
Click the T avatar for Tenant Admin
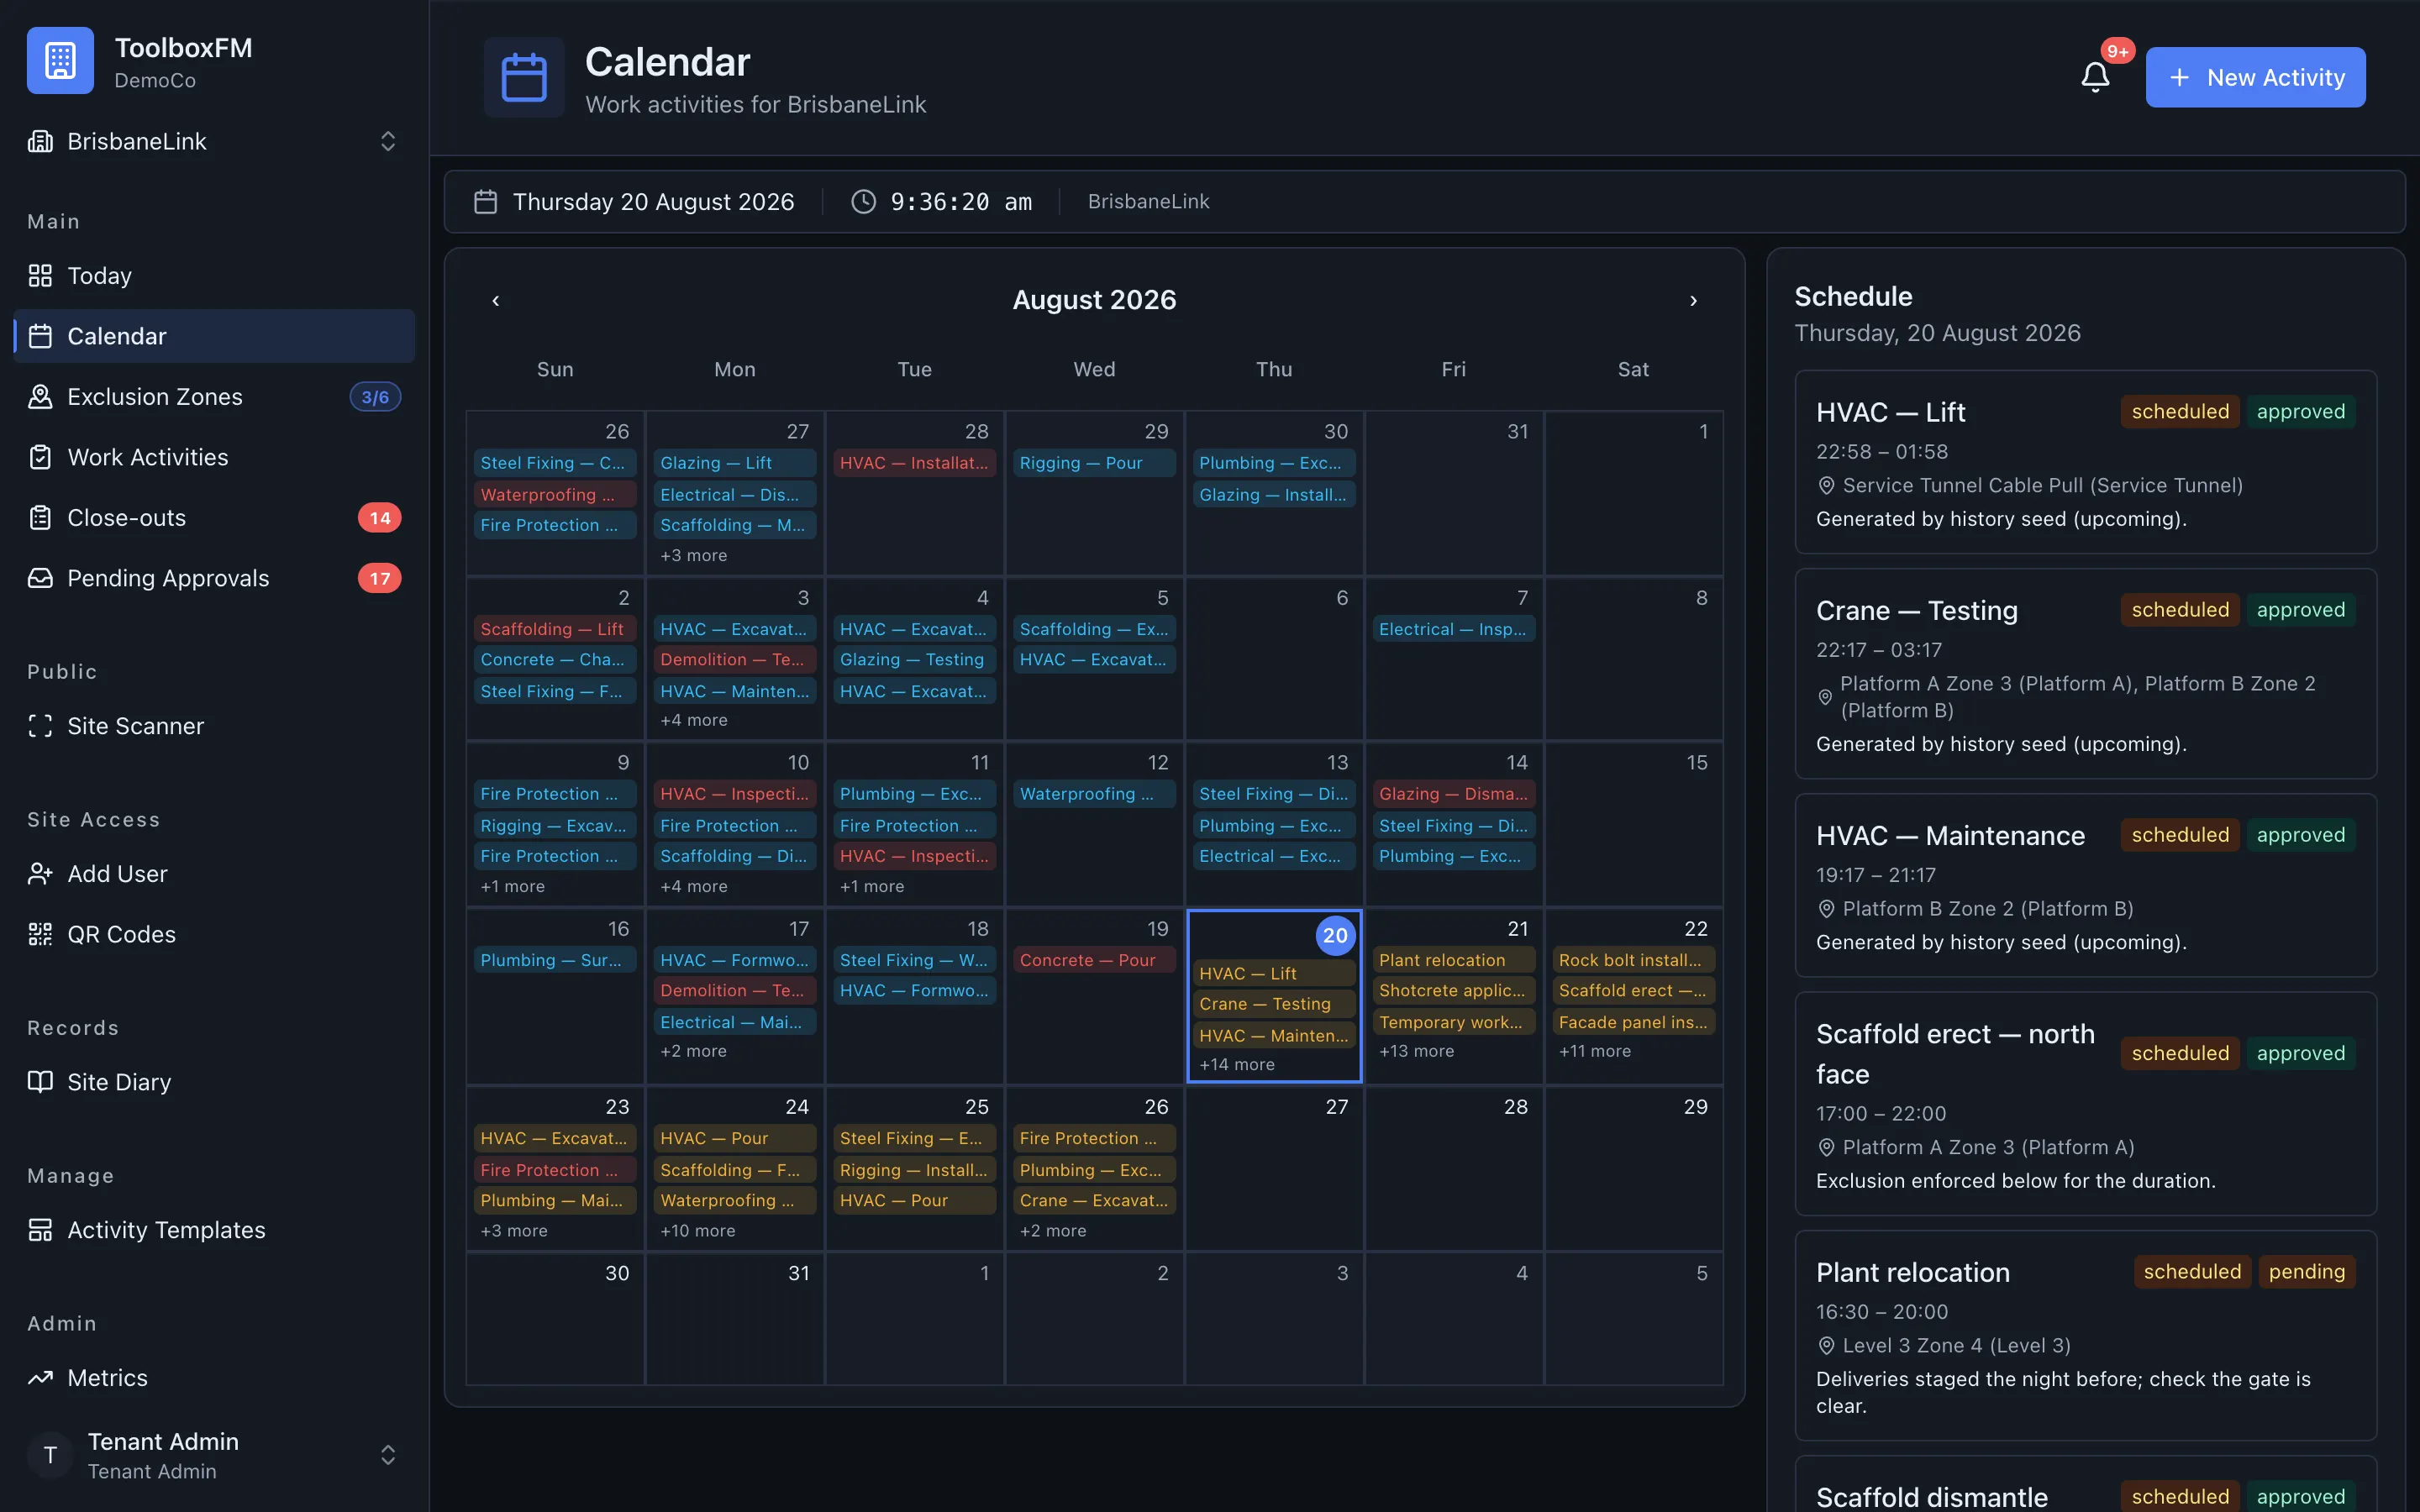point(50,1455)
